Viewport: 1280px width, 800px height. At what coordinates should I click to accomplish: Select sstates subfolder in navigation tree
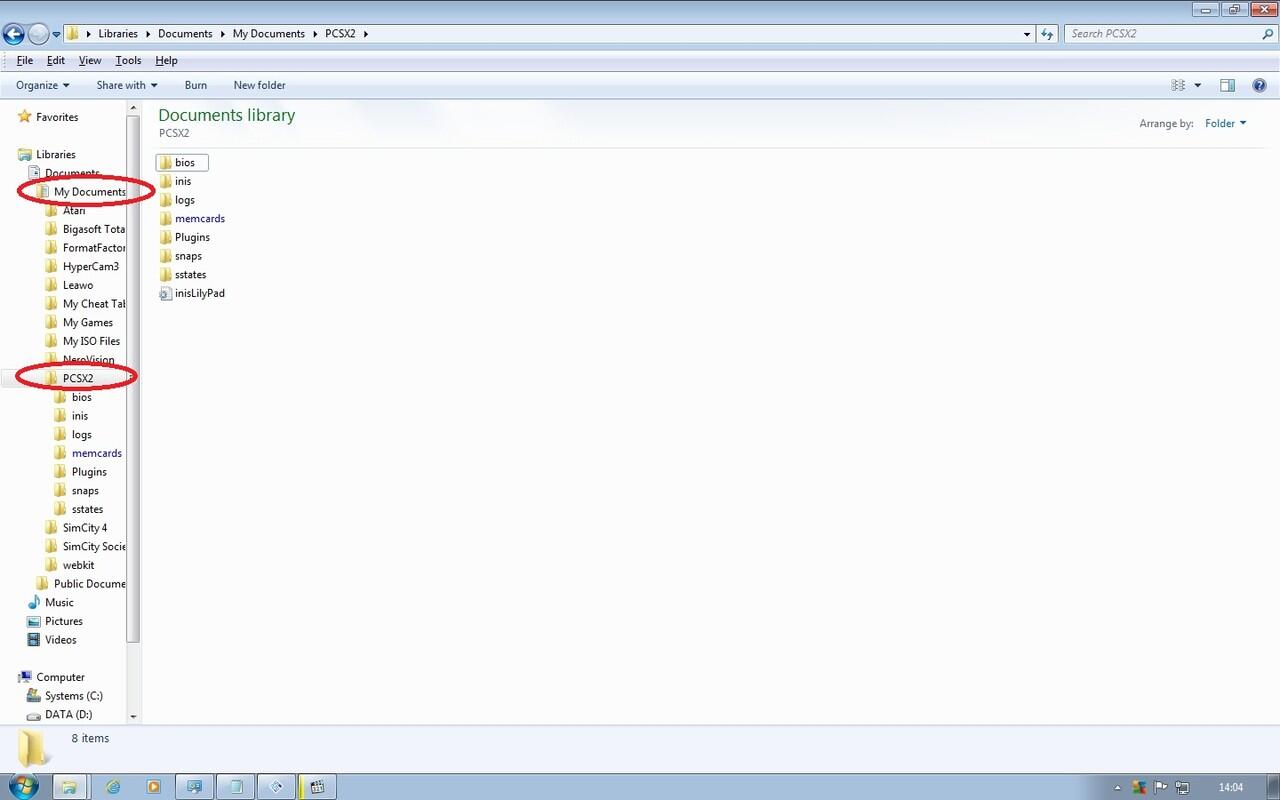pyautogui.click(x=87, y=510)
